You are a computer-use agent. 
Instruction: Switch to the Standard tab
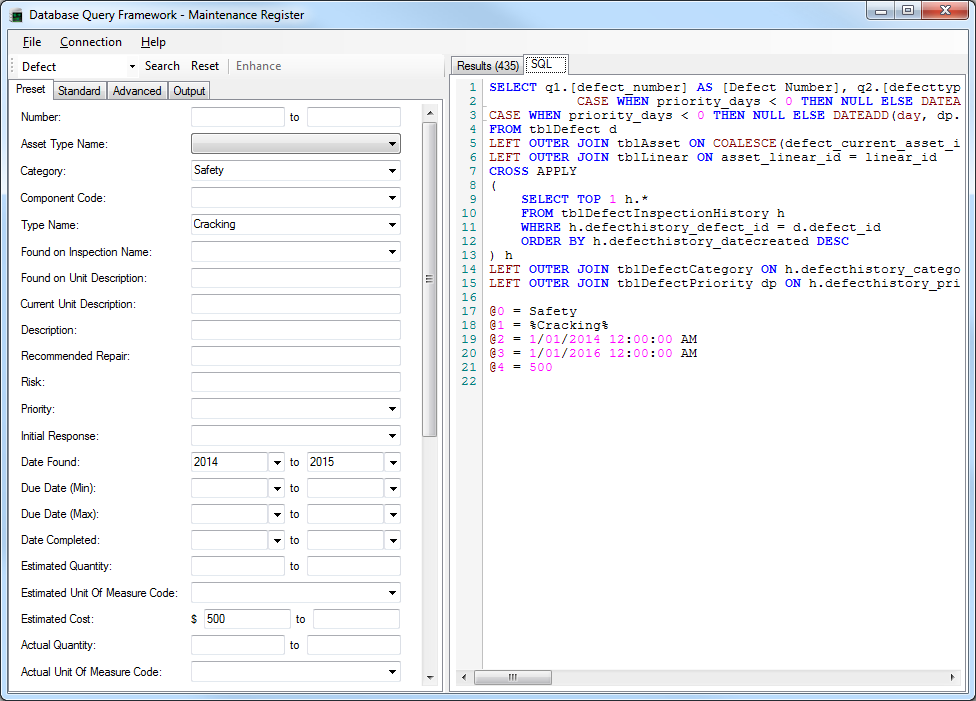79,91
